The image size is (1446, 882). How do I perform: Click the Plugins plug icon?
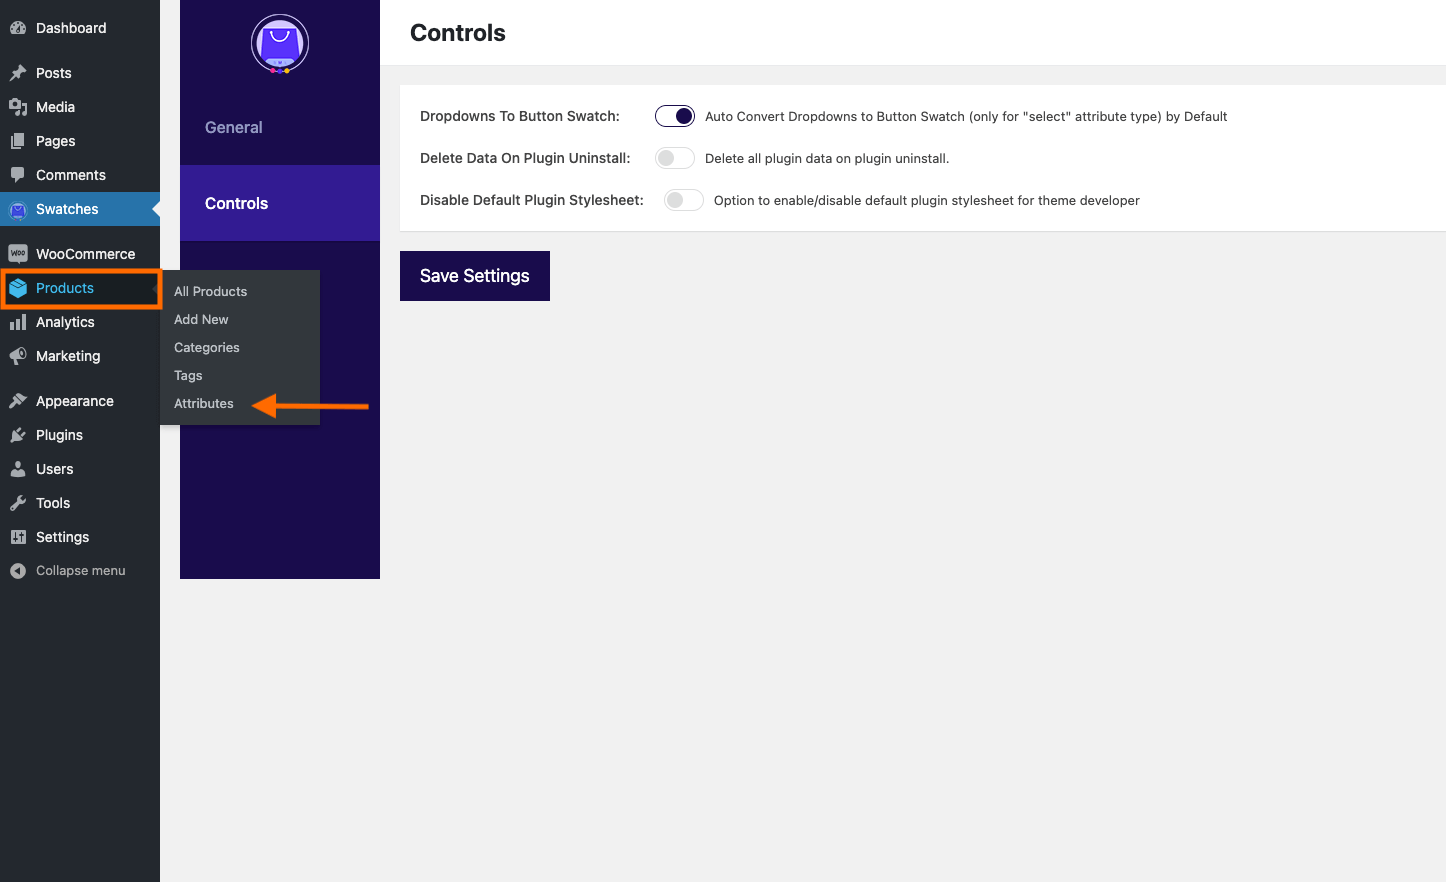(x=18, y=435)
